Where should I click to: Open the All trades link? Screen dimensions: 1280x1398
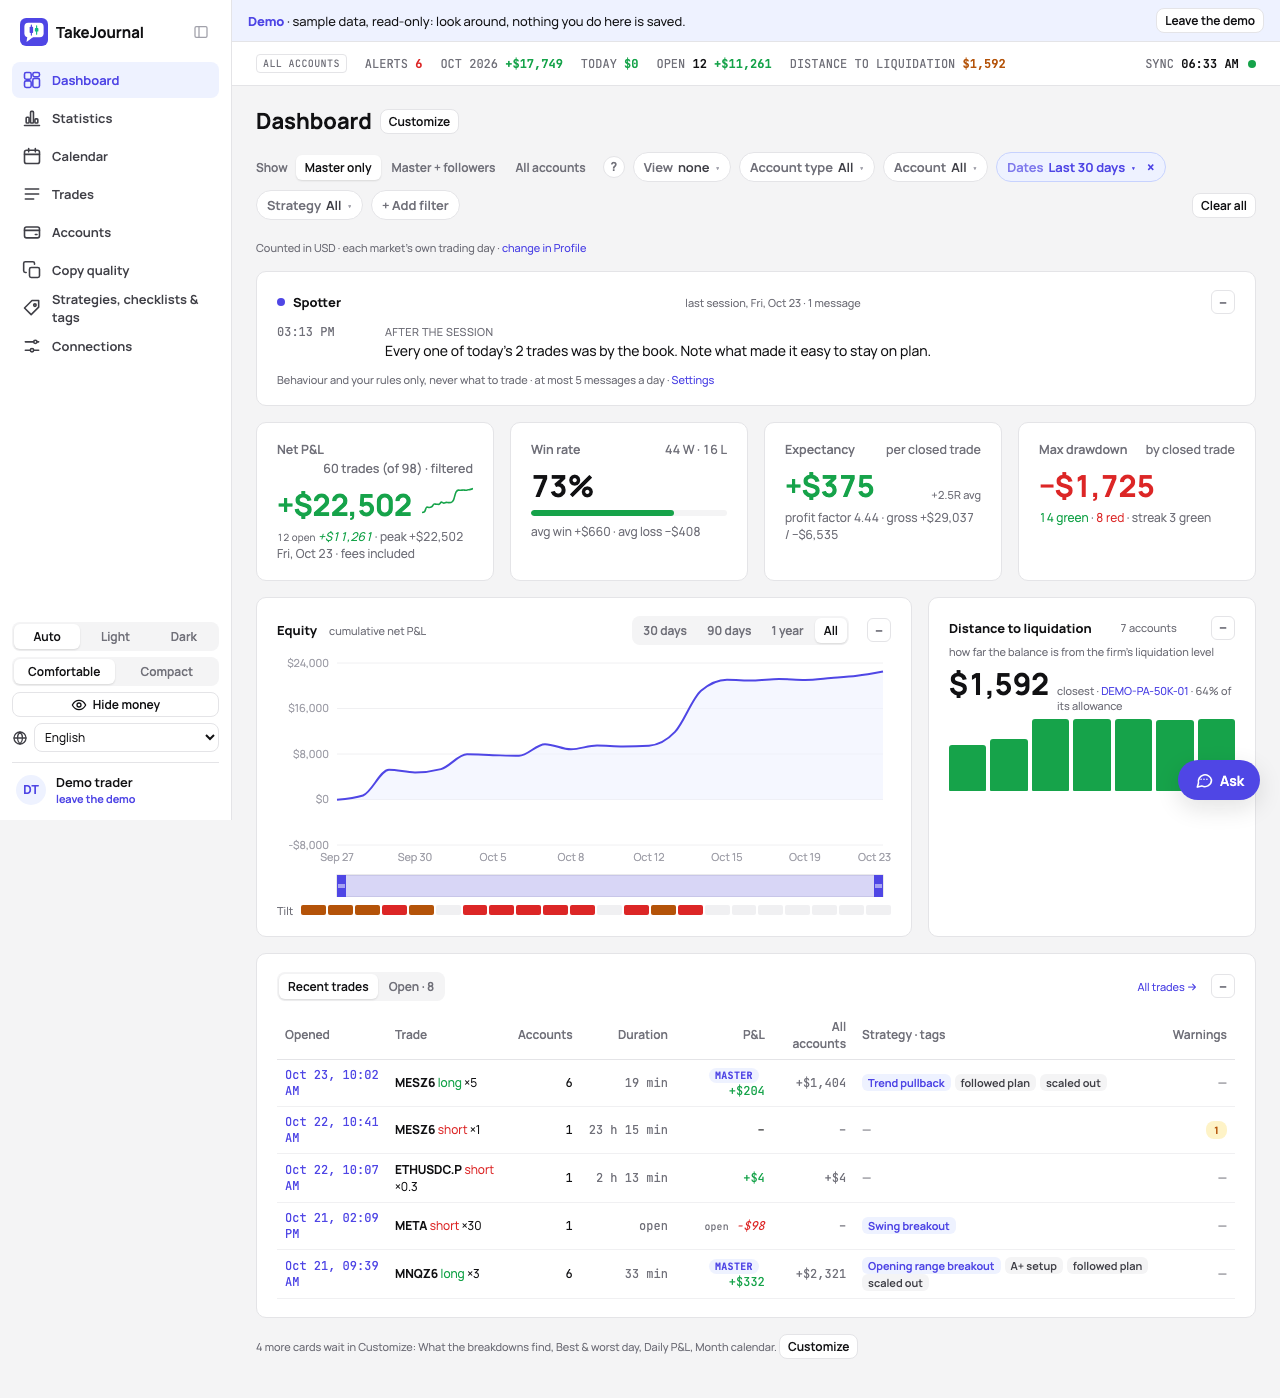click(x=1167, y=987)
